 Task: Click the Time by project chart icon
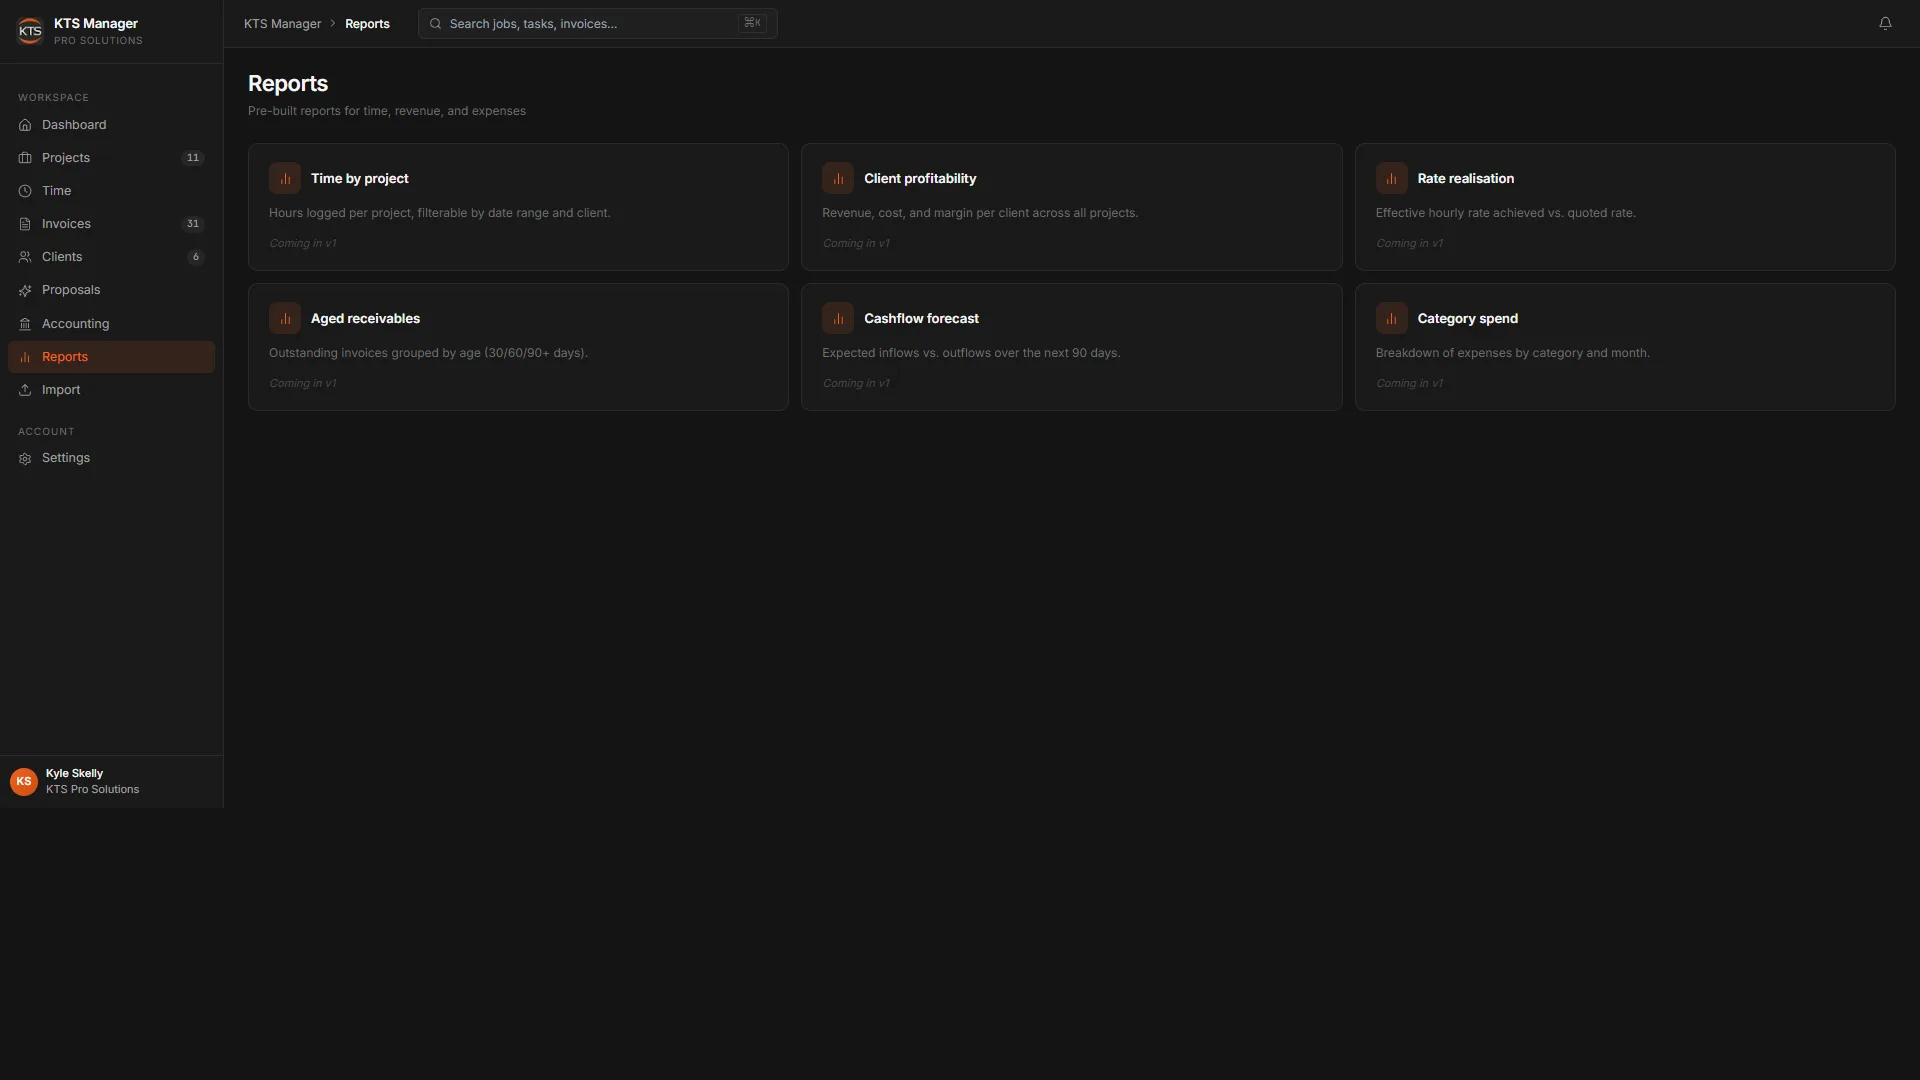(285, 179)
